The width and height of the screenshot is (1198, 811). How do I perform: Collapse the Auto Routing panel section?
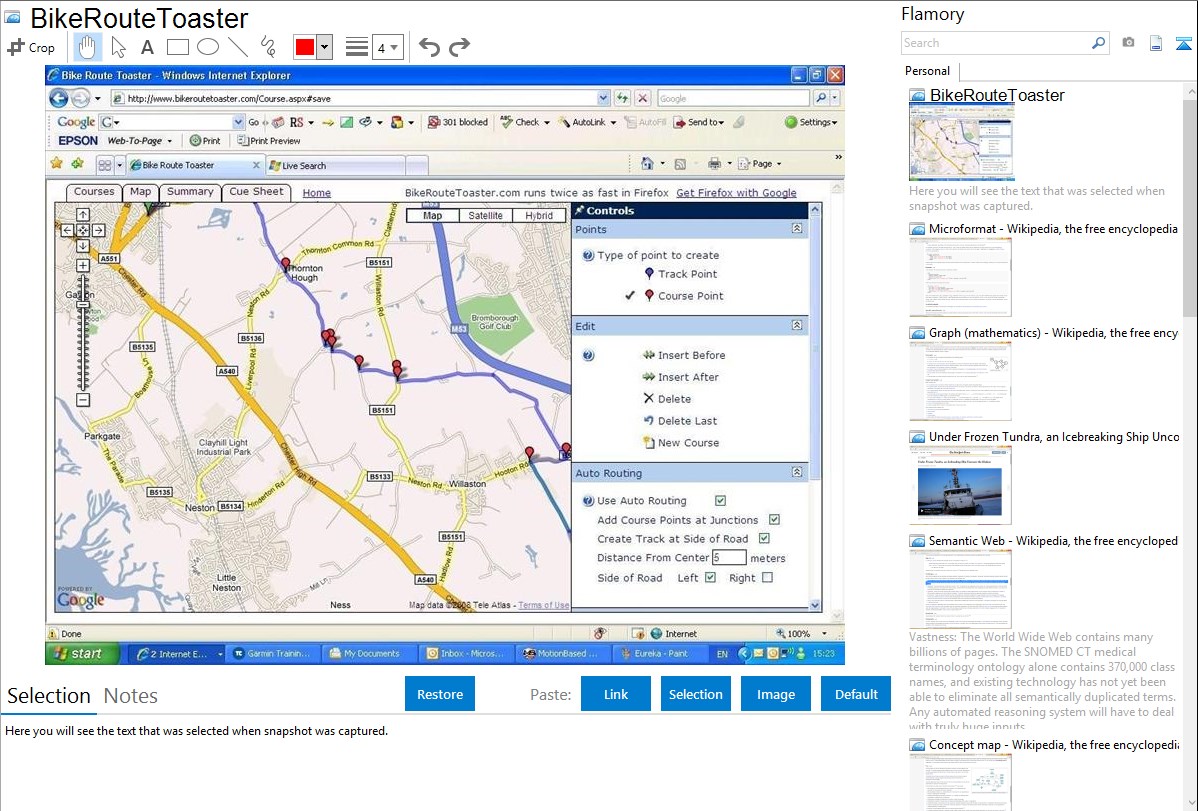click(x=797, y=472)
